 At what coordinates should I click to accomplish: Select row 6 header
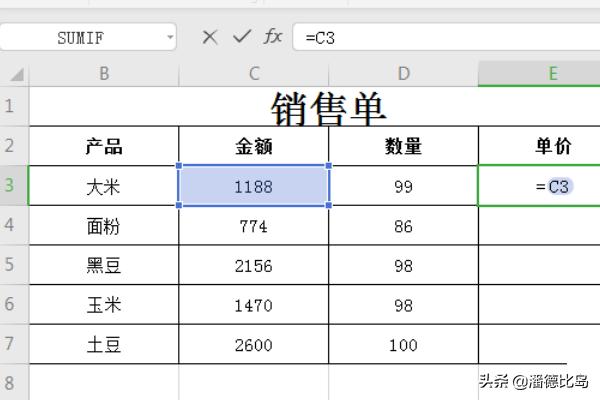coord(14,304)
